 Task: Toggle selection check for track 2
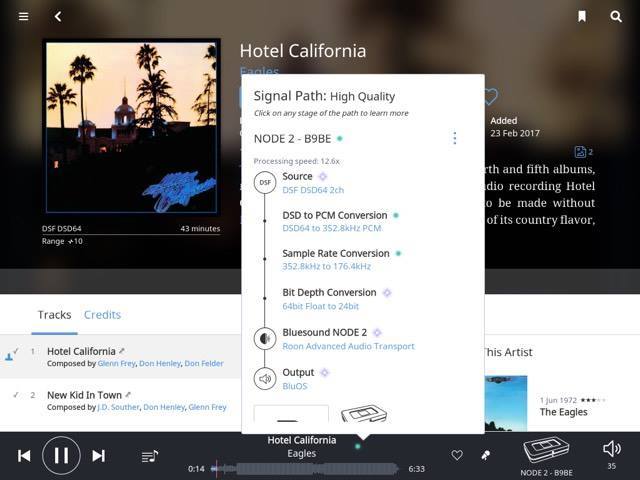click(x=16, y=395)
